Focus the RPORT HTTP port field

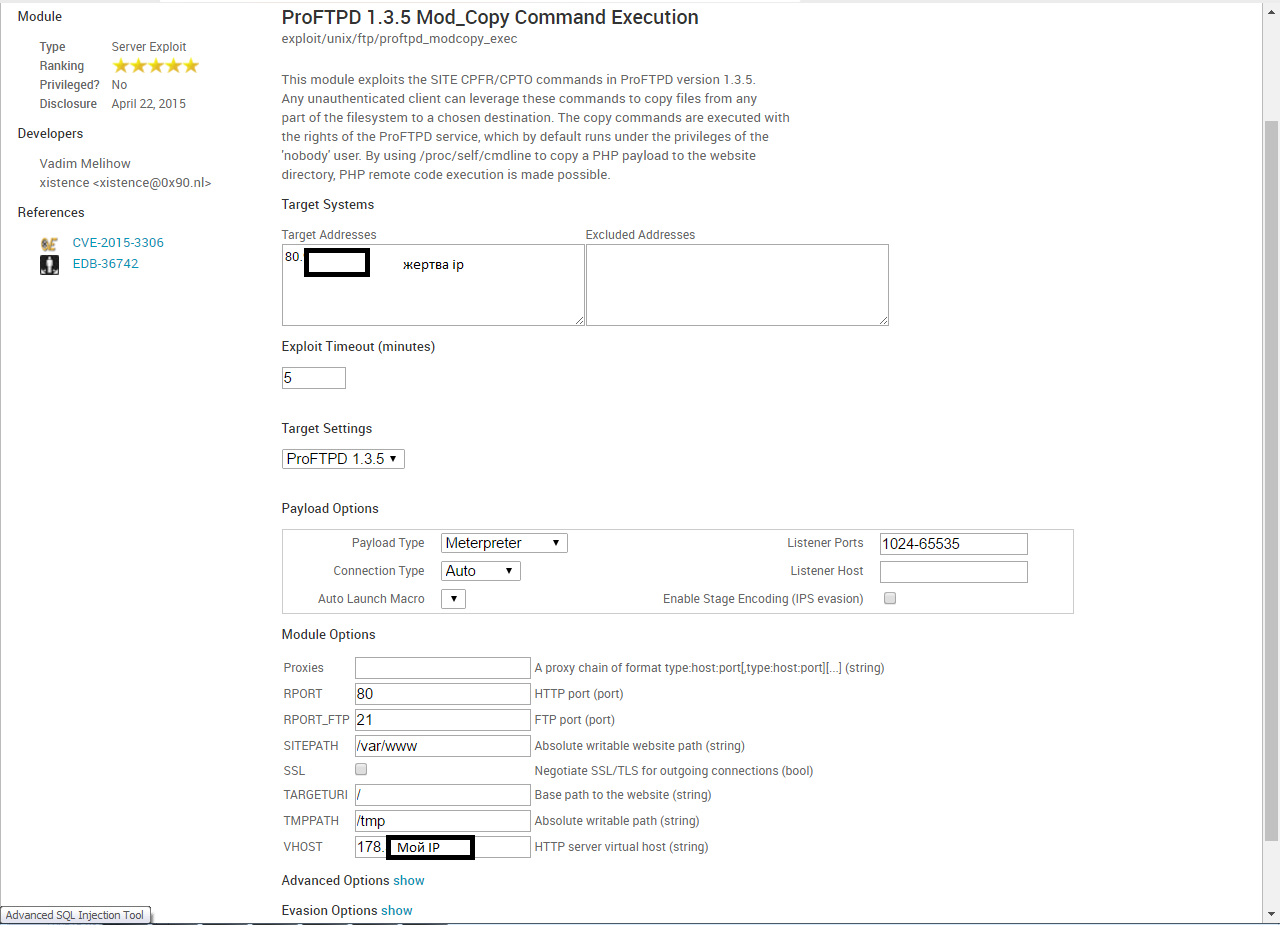[442, 694]
